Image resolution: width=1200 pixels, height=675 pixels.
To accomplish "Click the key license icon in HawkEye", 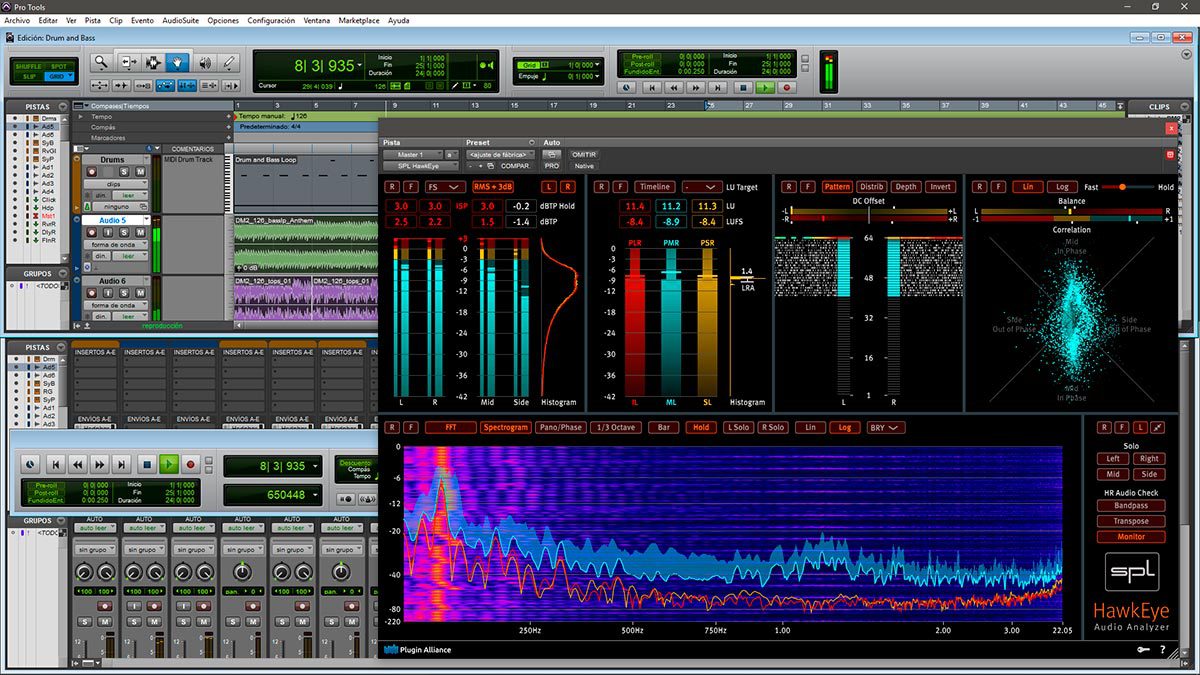I will point(1142,650).
